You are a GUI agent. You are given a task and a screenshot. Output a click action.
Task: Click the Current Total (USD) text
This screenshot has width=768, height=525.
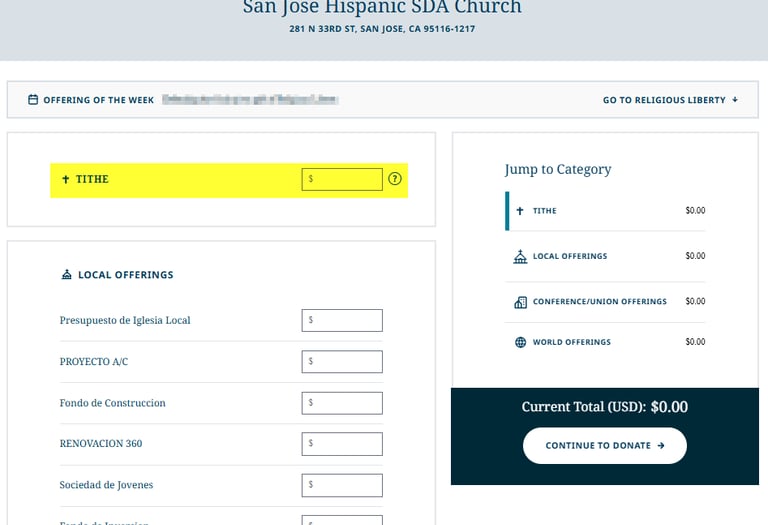coord(604,407)
